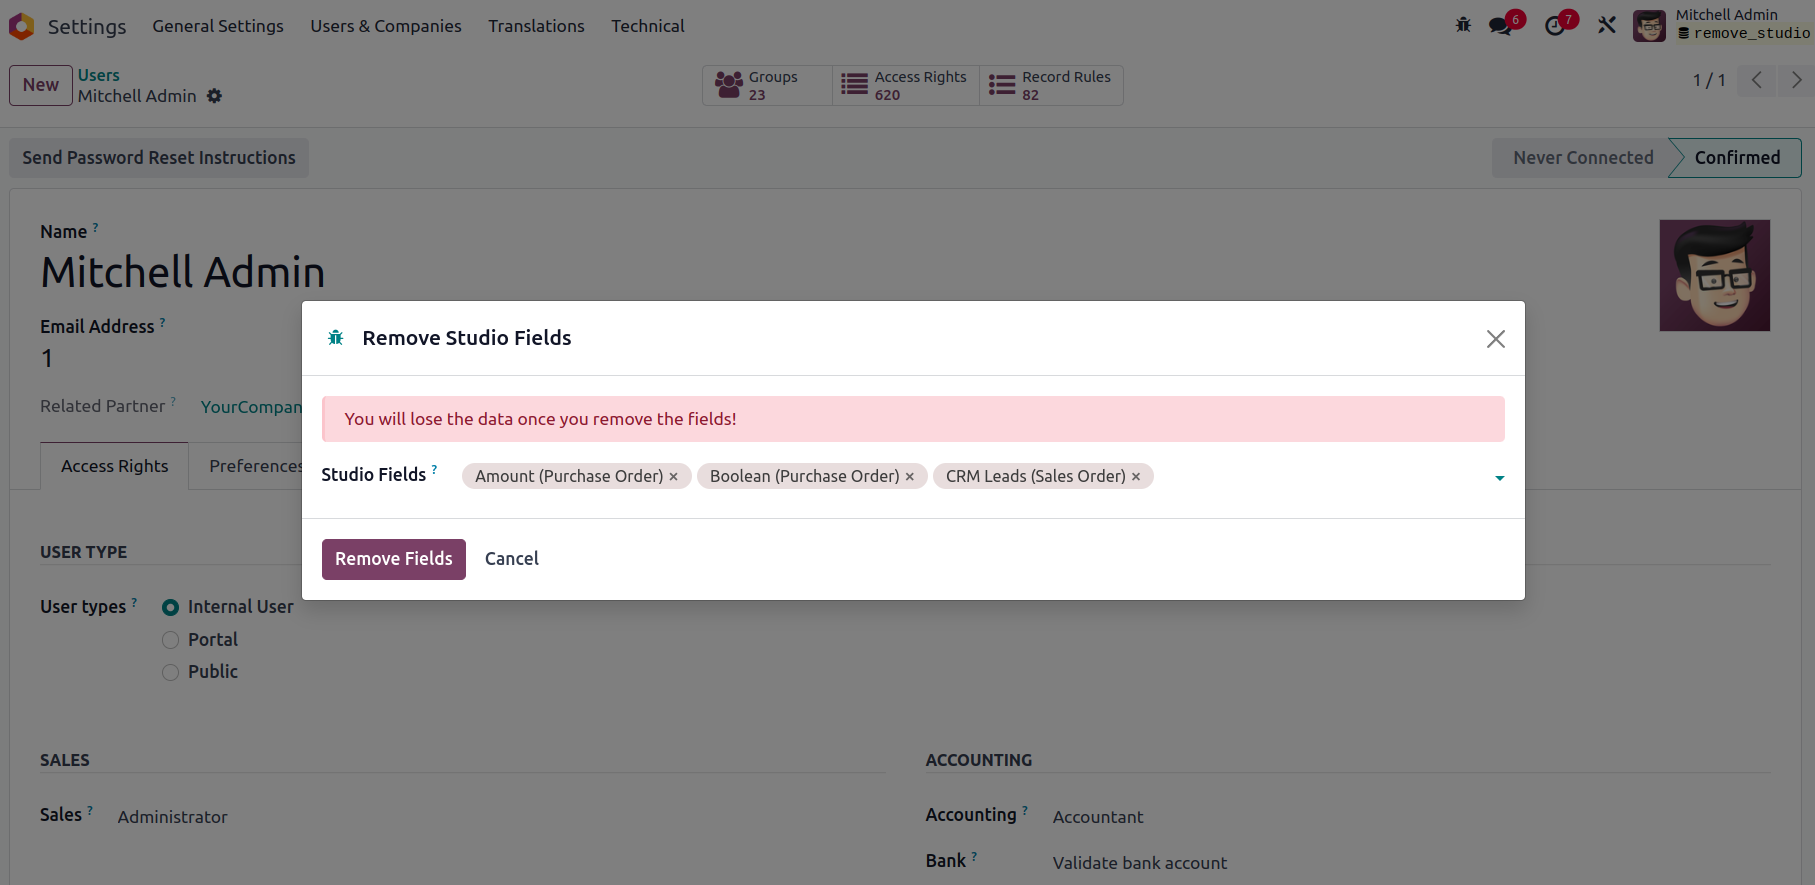Open the discuss messages icon

(1500, 26)
